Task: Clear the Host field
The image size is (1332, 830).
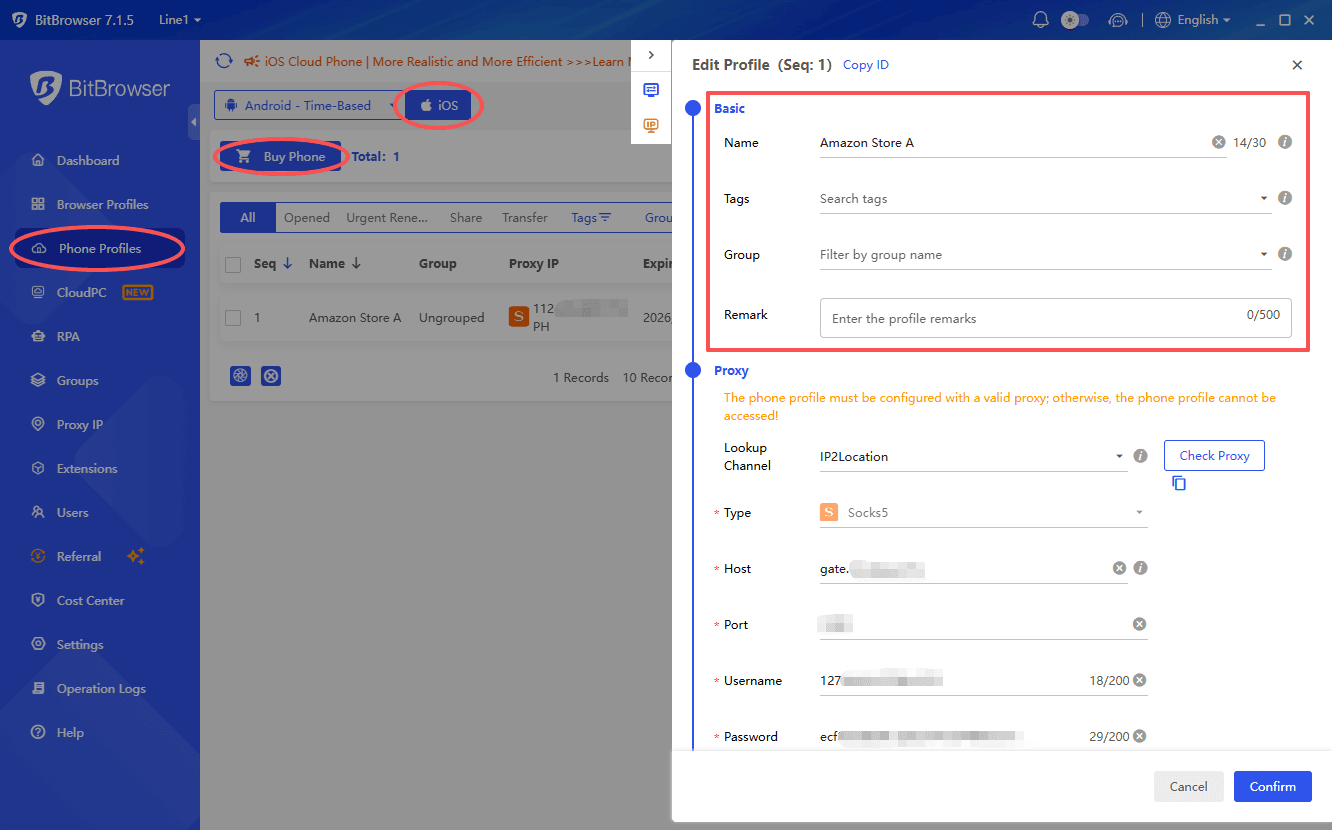Action: click(x=1119, y=568)
